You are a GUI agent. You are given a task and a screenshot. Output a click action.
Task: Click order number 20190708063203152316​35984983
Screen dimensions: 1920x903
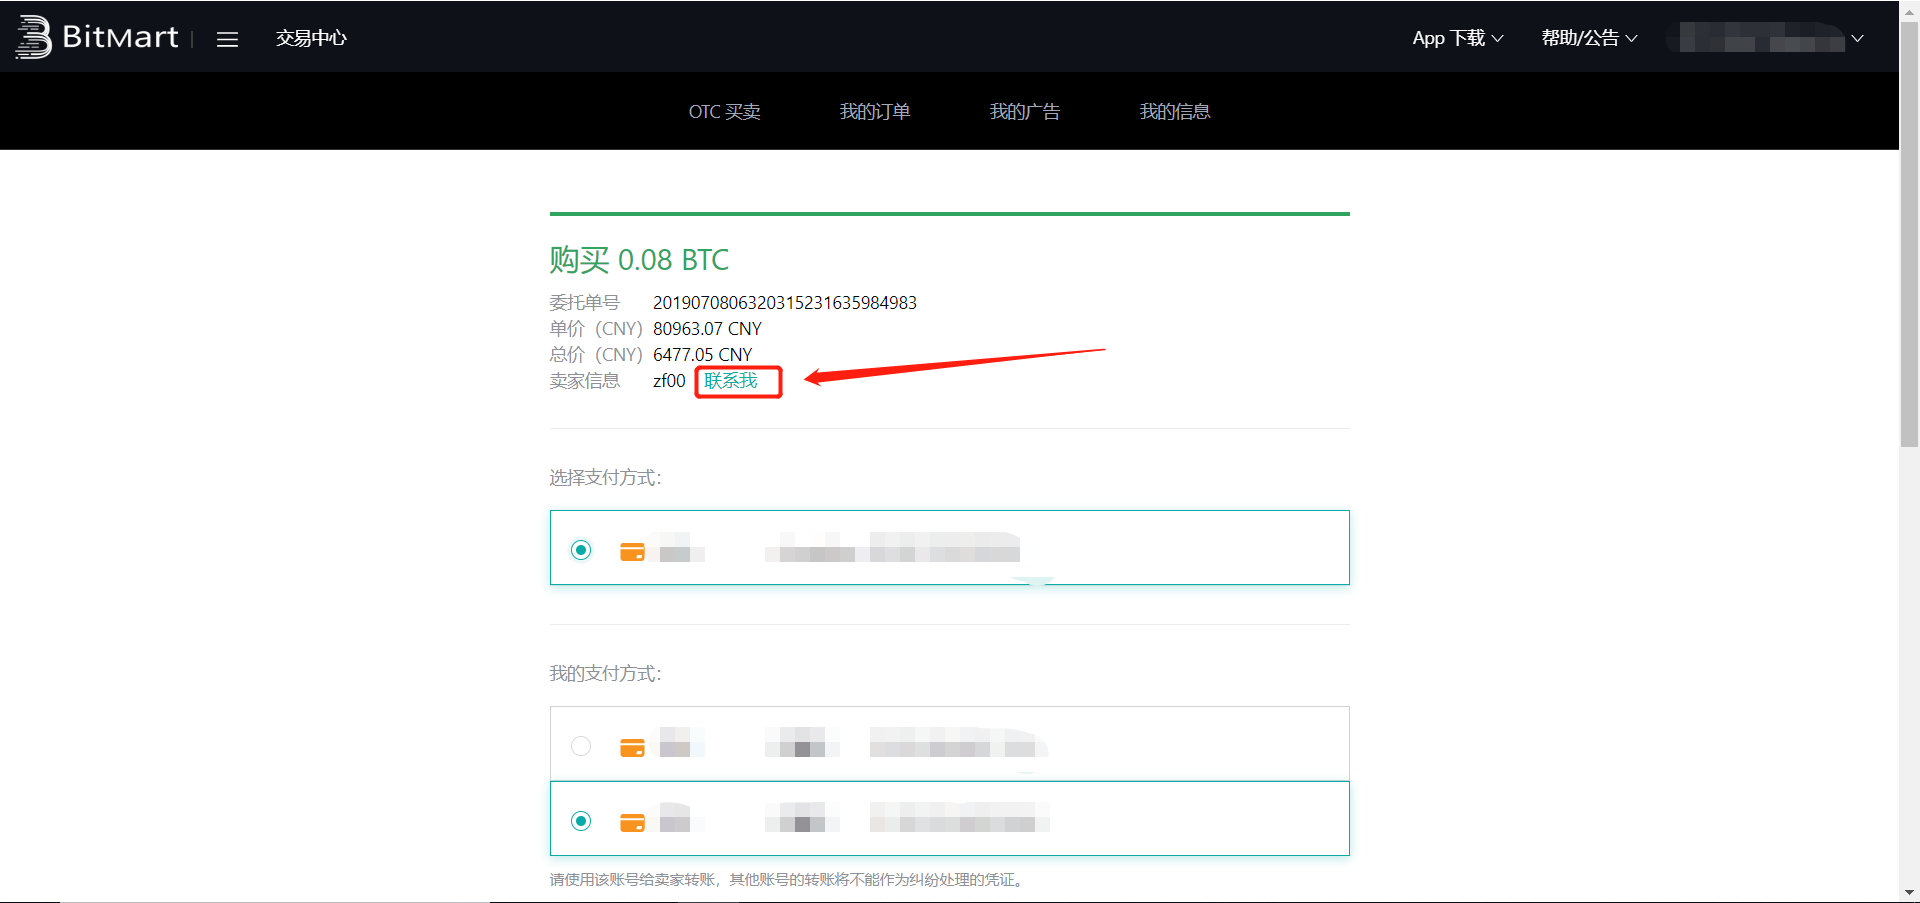coord(785,303)
